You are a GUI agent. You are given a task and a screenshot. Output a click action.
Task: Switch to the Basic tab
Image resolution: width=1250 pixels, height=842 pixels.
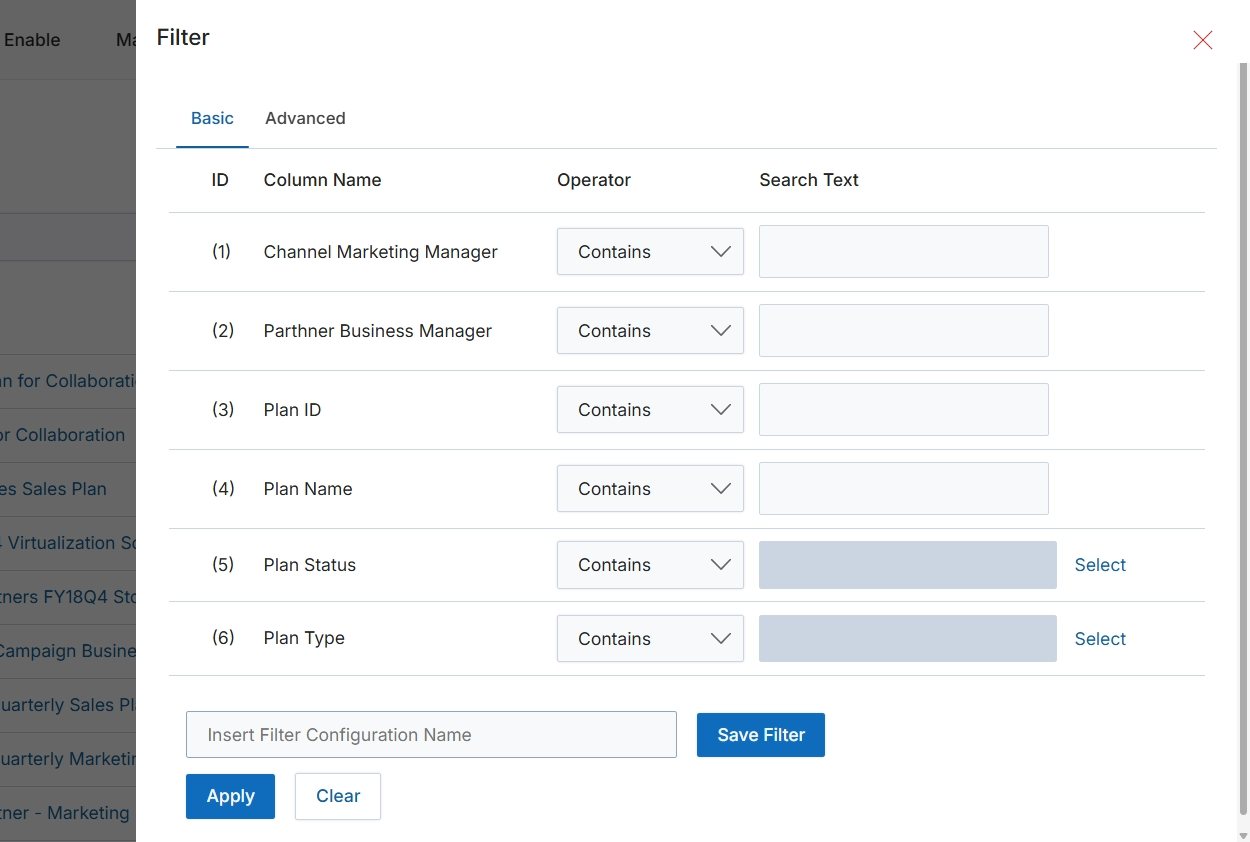pos(212,118)
